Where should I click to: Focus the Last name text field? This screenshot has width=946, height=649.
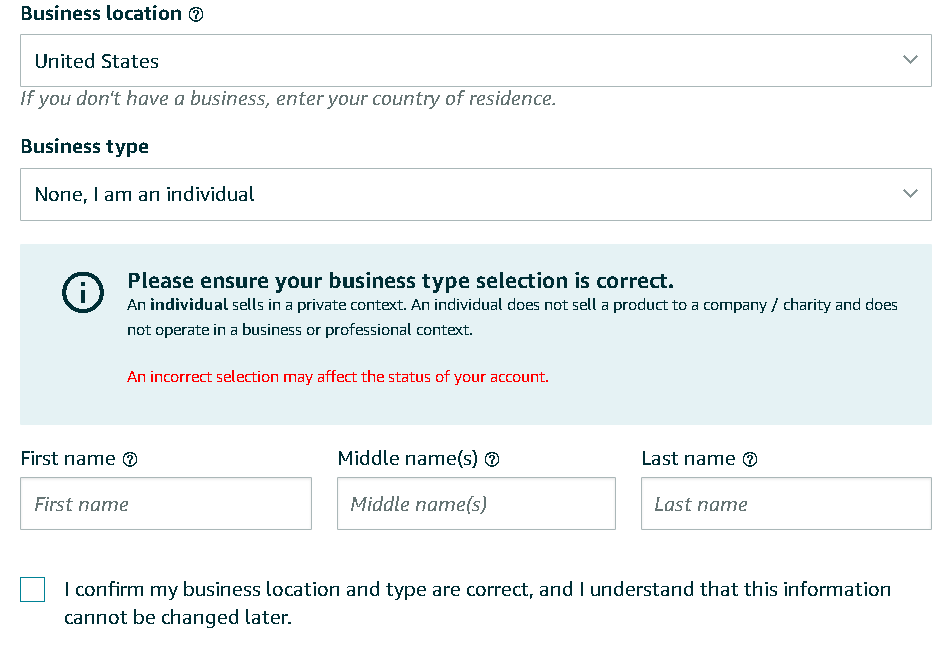point(786,504)
